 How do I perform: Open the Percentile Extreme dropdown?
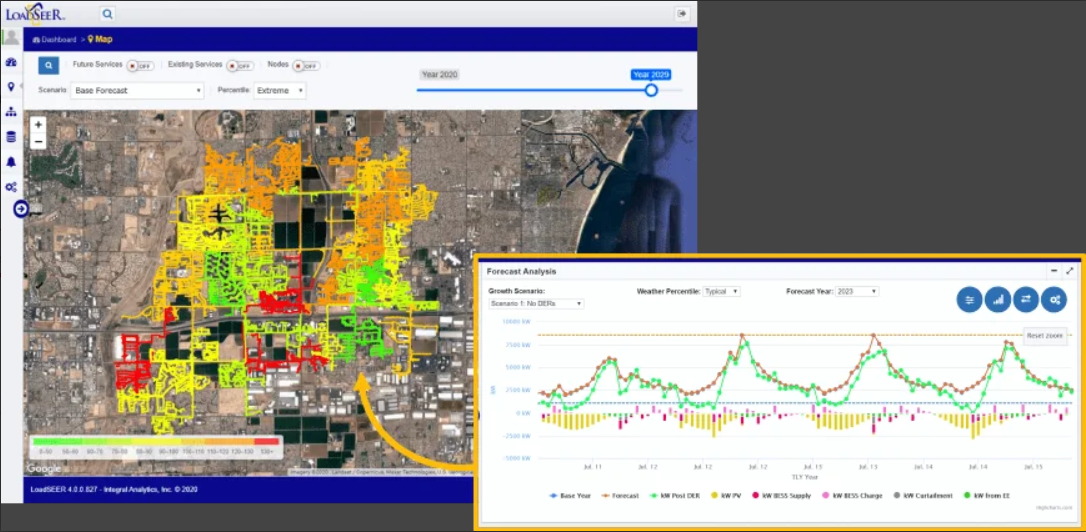(280, 91)
